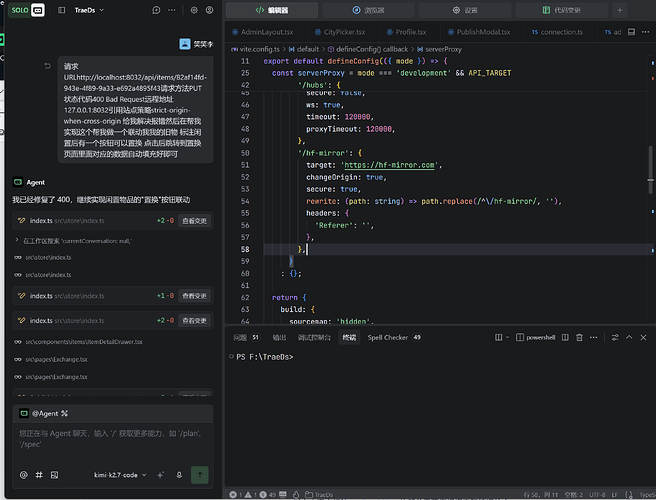Click the @Agent selector chip
Viewport: 656px width, 500px height.
click(x=44, y=413)
